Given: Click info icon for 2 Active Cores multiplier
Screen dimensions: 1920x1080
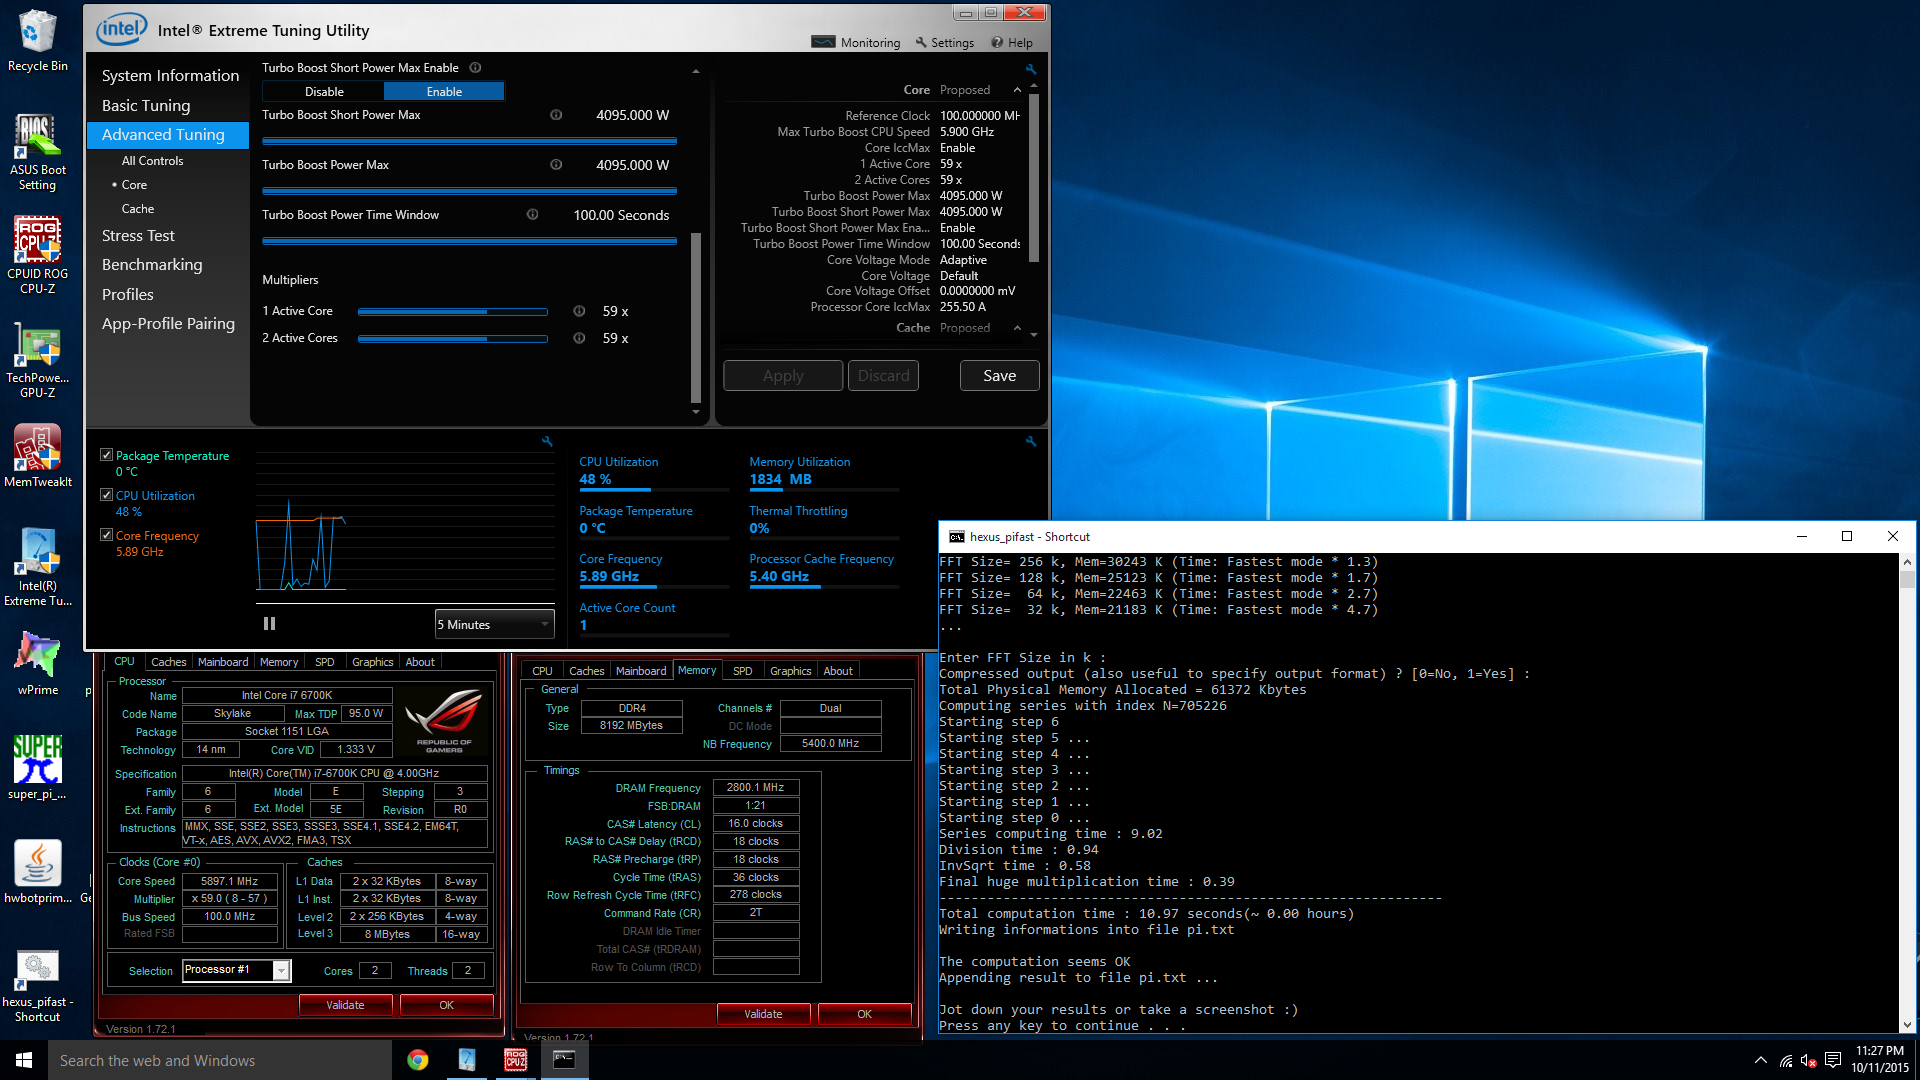Looking at the screenshot, I should (579, 338).
